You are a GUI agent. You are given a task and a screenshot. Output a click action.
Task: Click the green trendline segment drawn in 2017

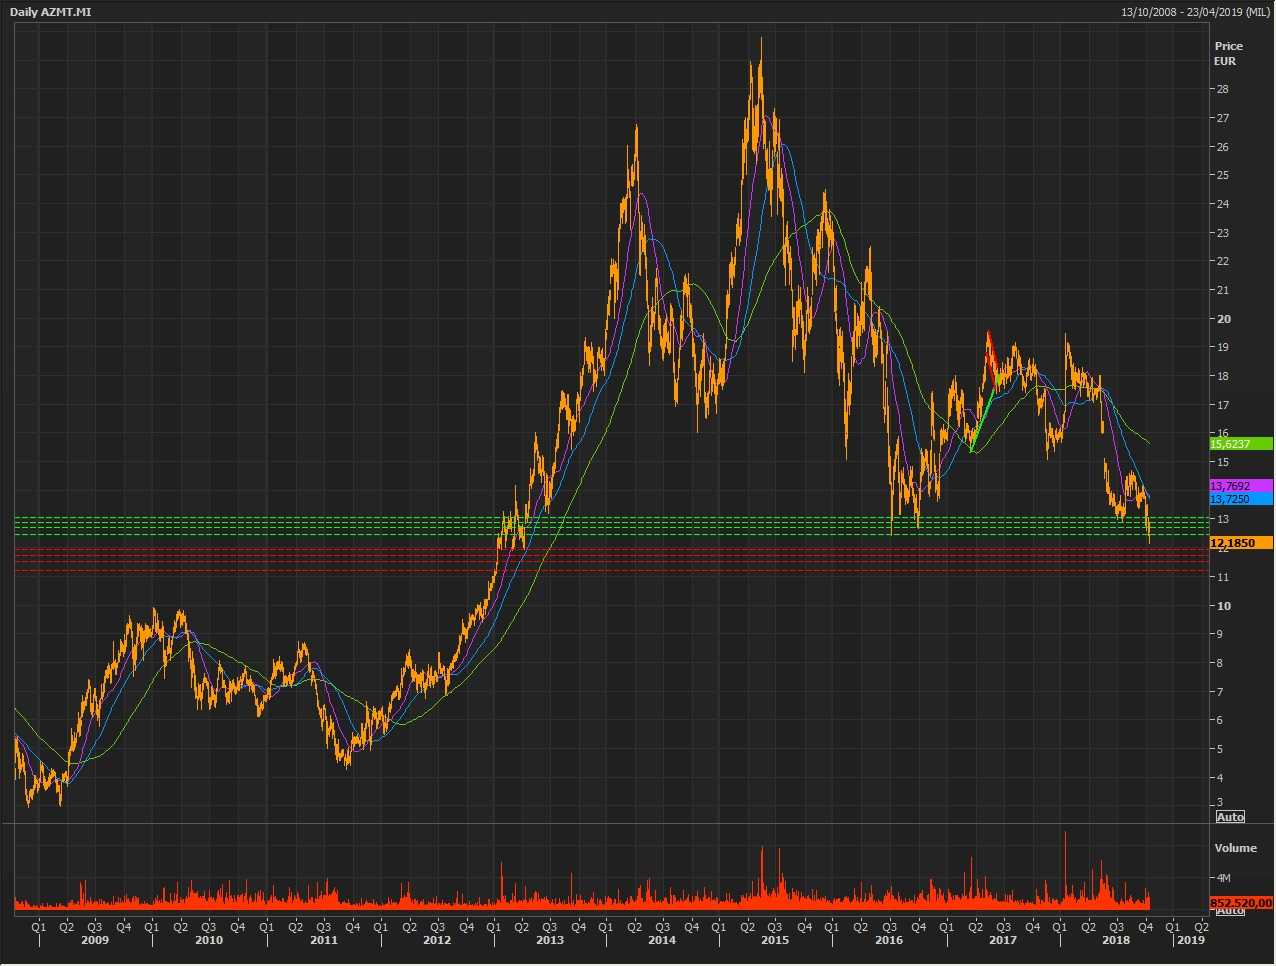click(982, 417)
